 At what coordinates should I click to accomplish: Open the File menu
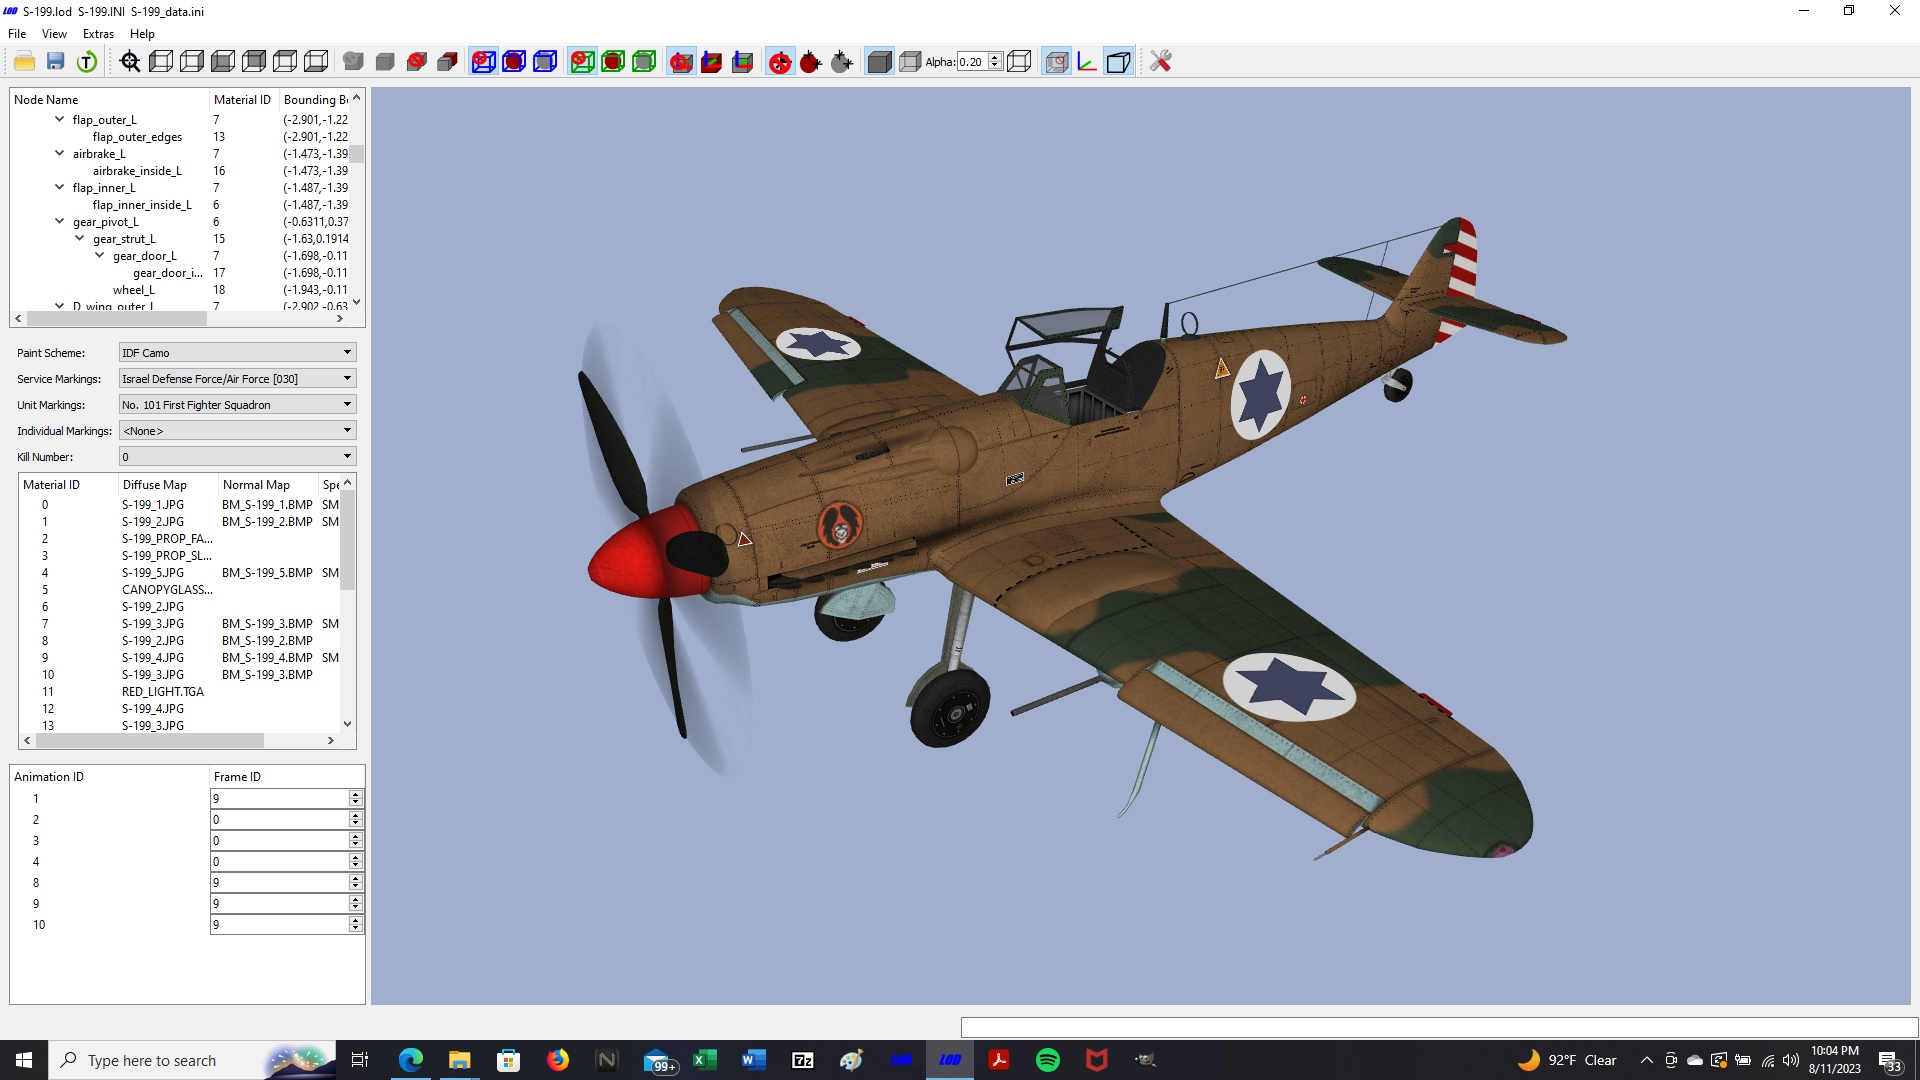point(17,34)
